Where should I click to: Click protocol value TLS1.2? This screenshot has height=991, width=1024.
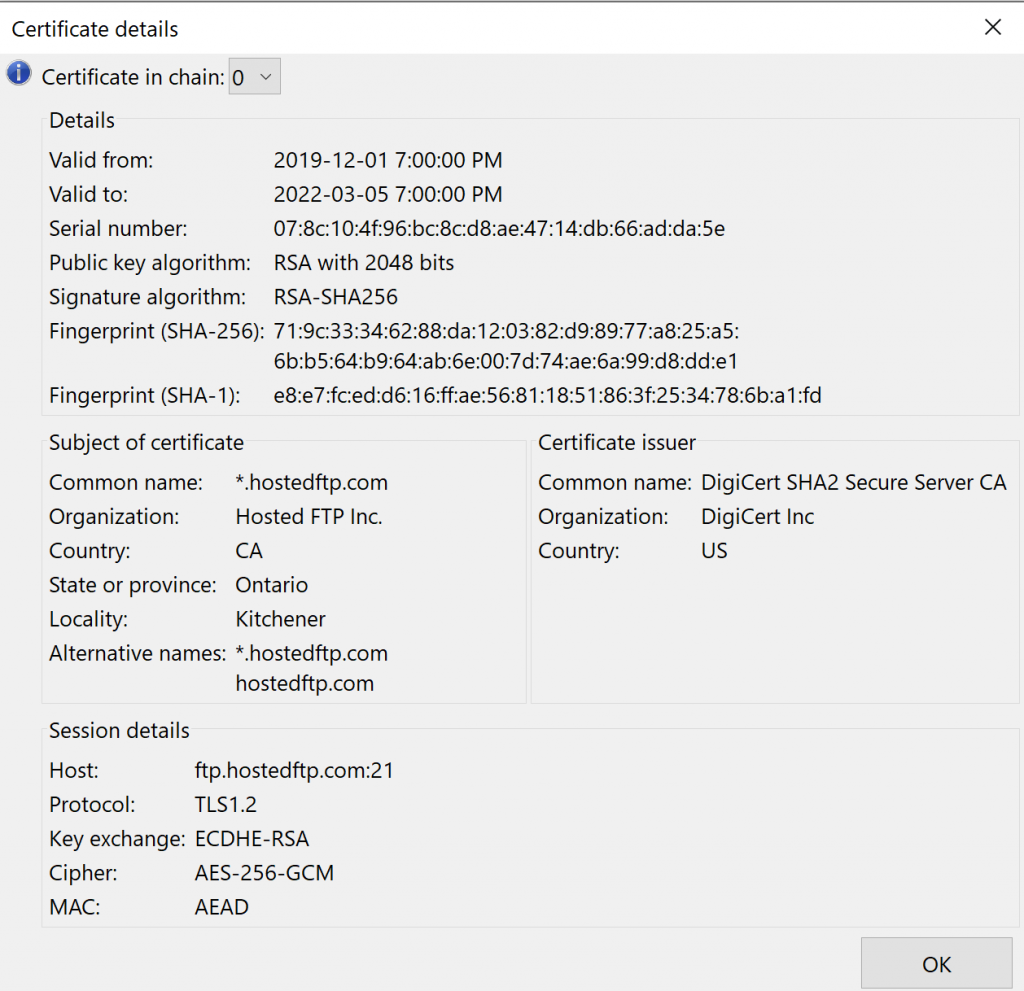(226, 805)
